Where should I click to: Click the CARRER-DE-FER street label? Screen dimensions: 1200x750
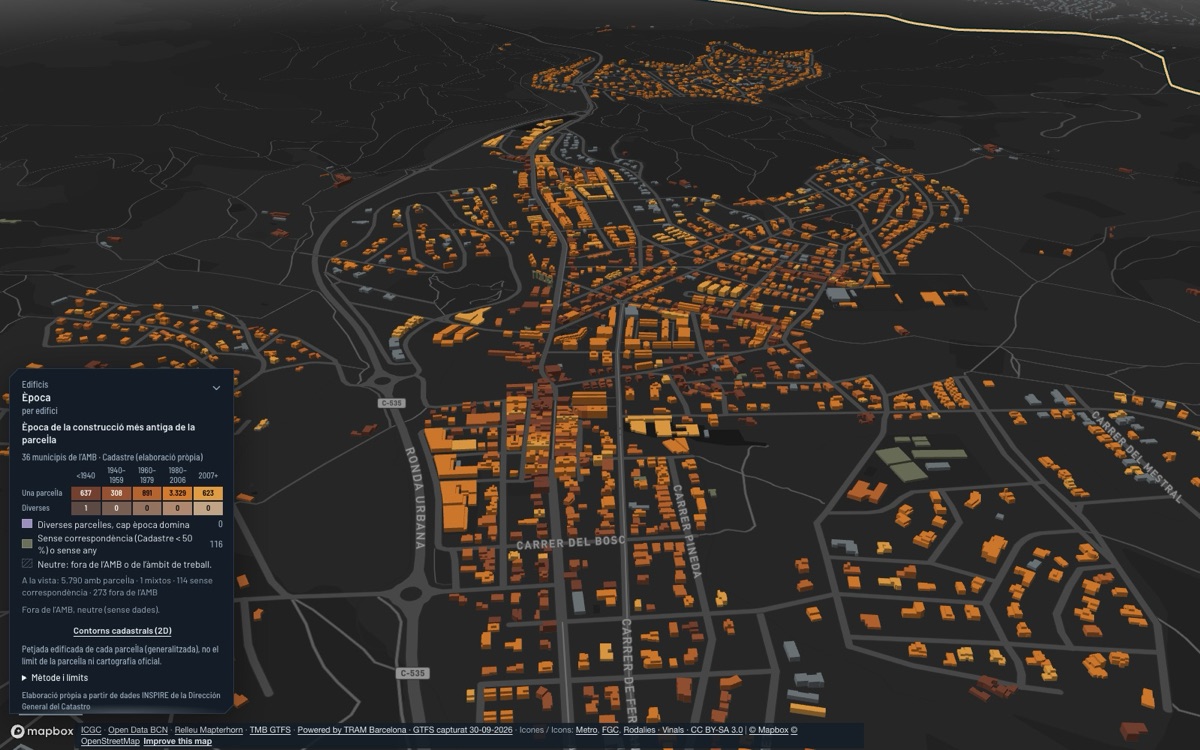[630, 670]
